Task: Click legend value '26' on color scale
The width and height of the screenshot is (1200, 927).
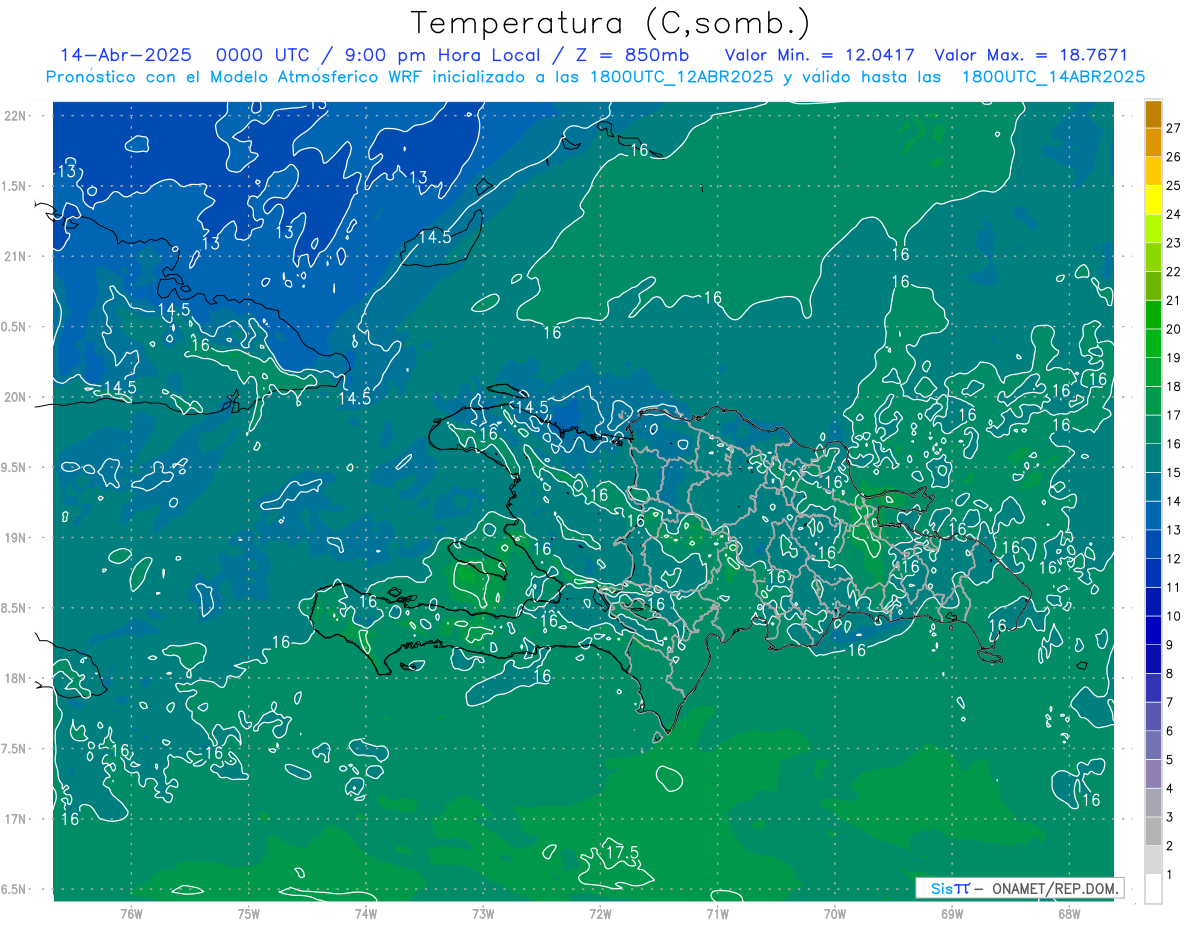Action: pos(1174,157)
